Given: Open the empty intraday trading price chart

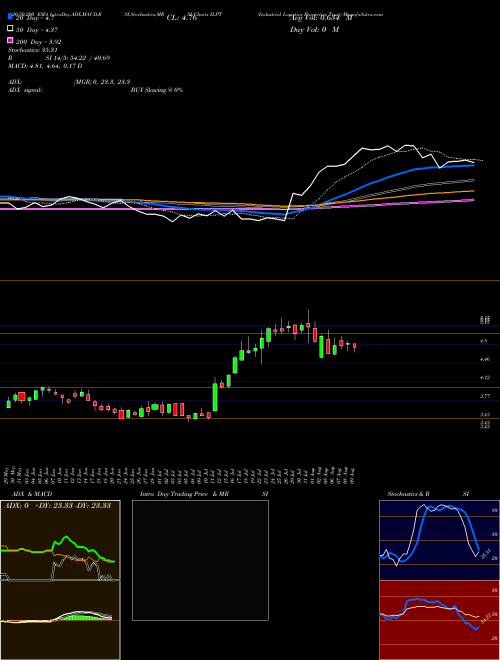Looking at the screenshot, I should click(200, 560).
